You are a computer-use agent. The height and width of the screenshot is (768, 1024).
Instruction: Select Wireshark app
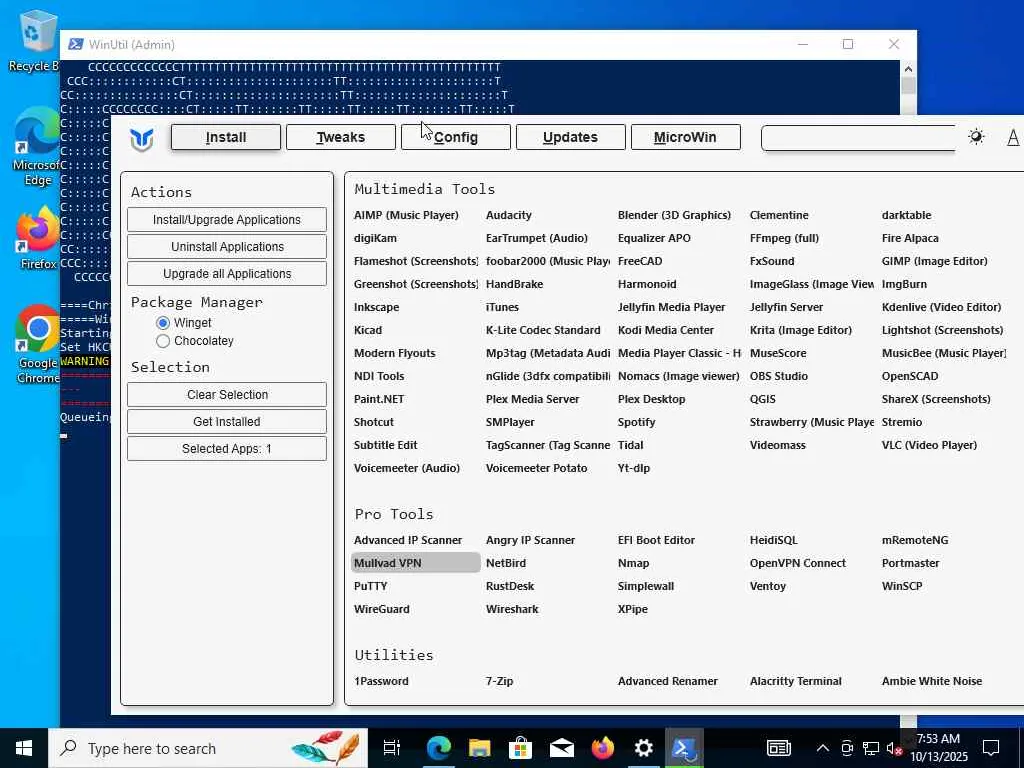[512, 609]
